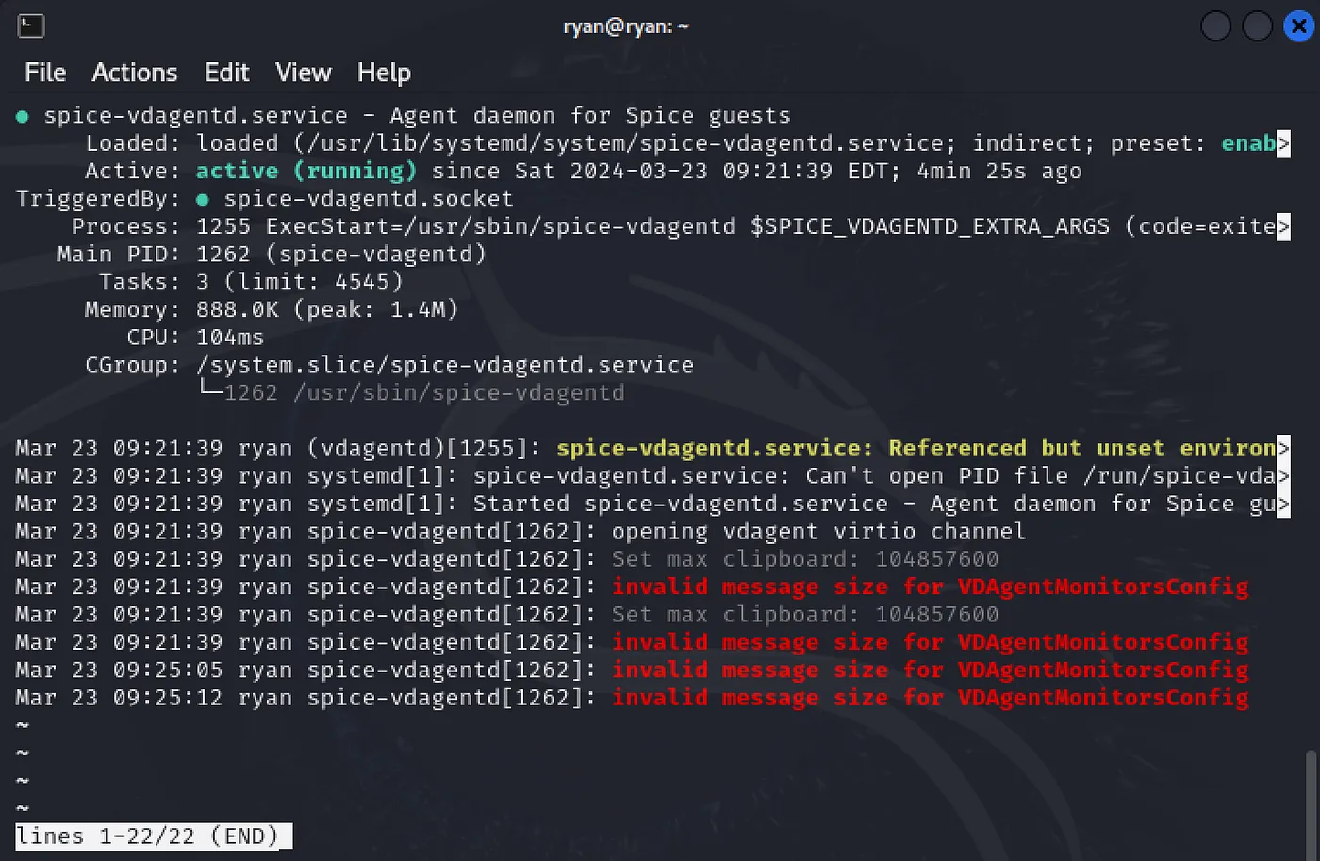The image size is (1320, 861).
Task: Click the green active status dot
Action: coord(21,115)
